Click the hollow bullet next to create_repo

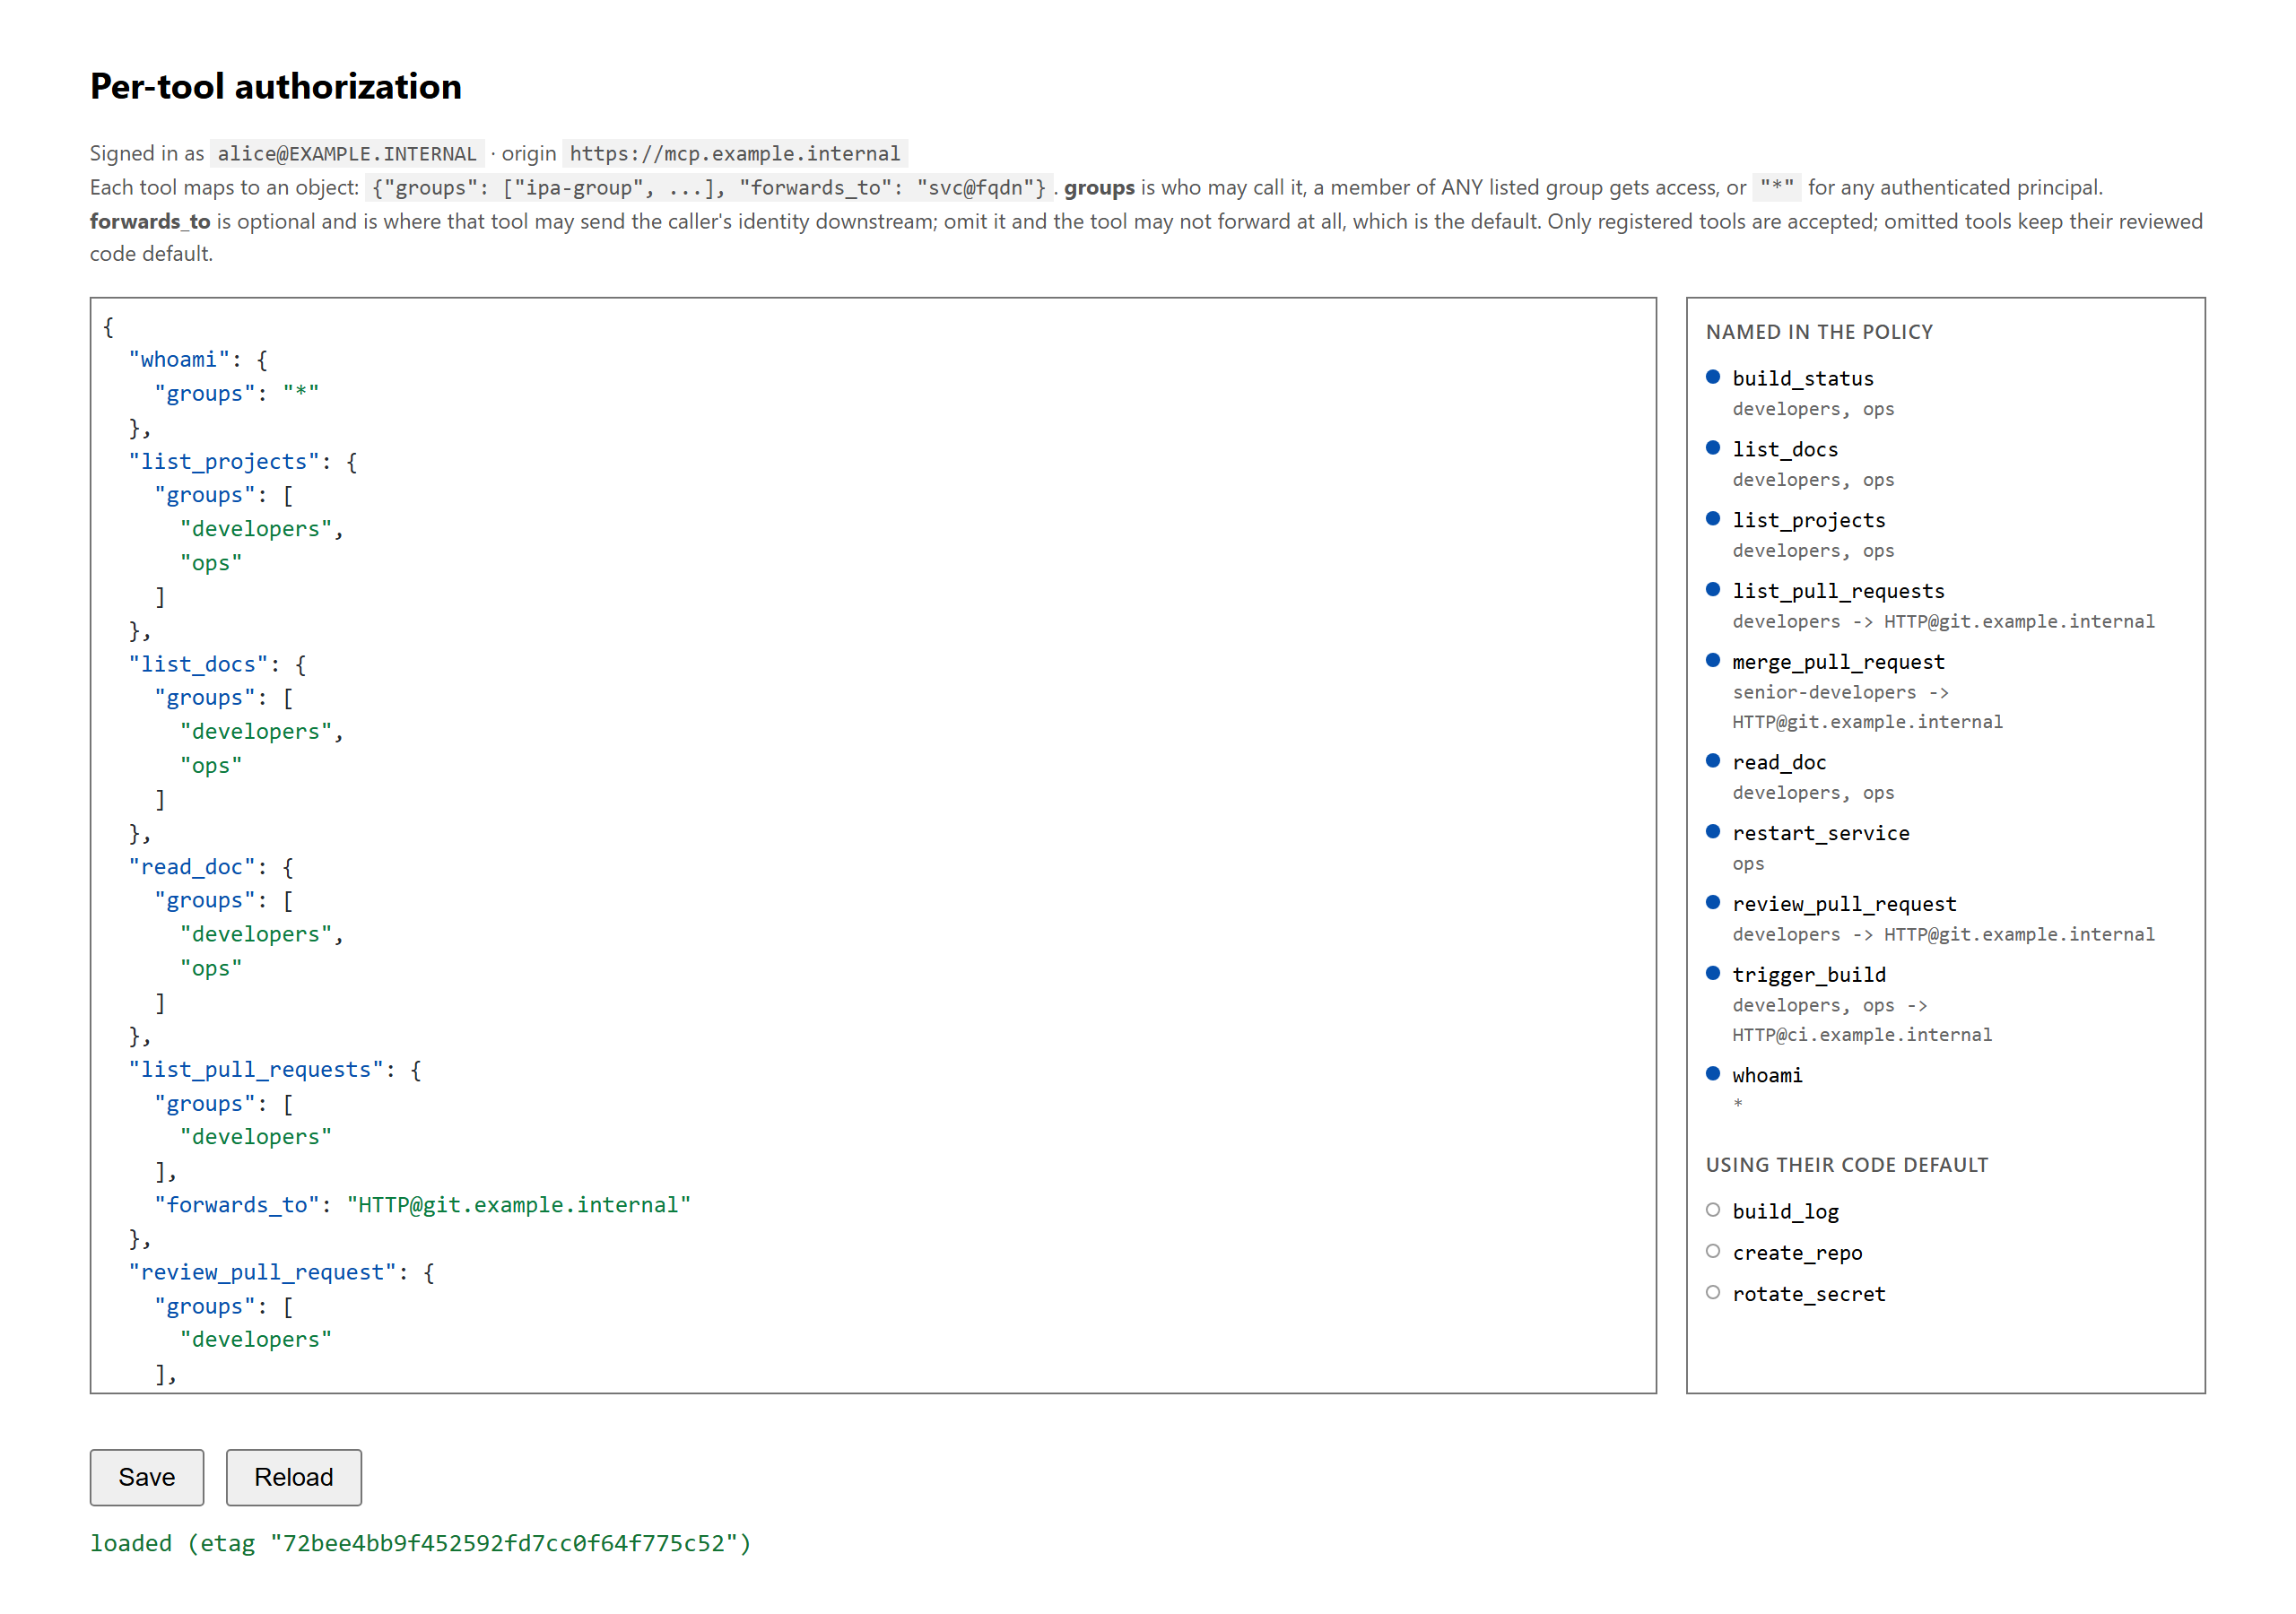coord(1713,1252)
